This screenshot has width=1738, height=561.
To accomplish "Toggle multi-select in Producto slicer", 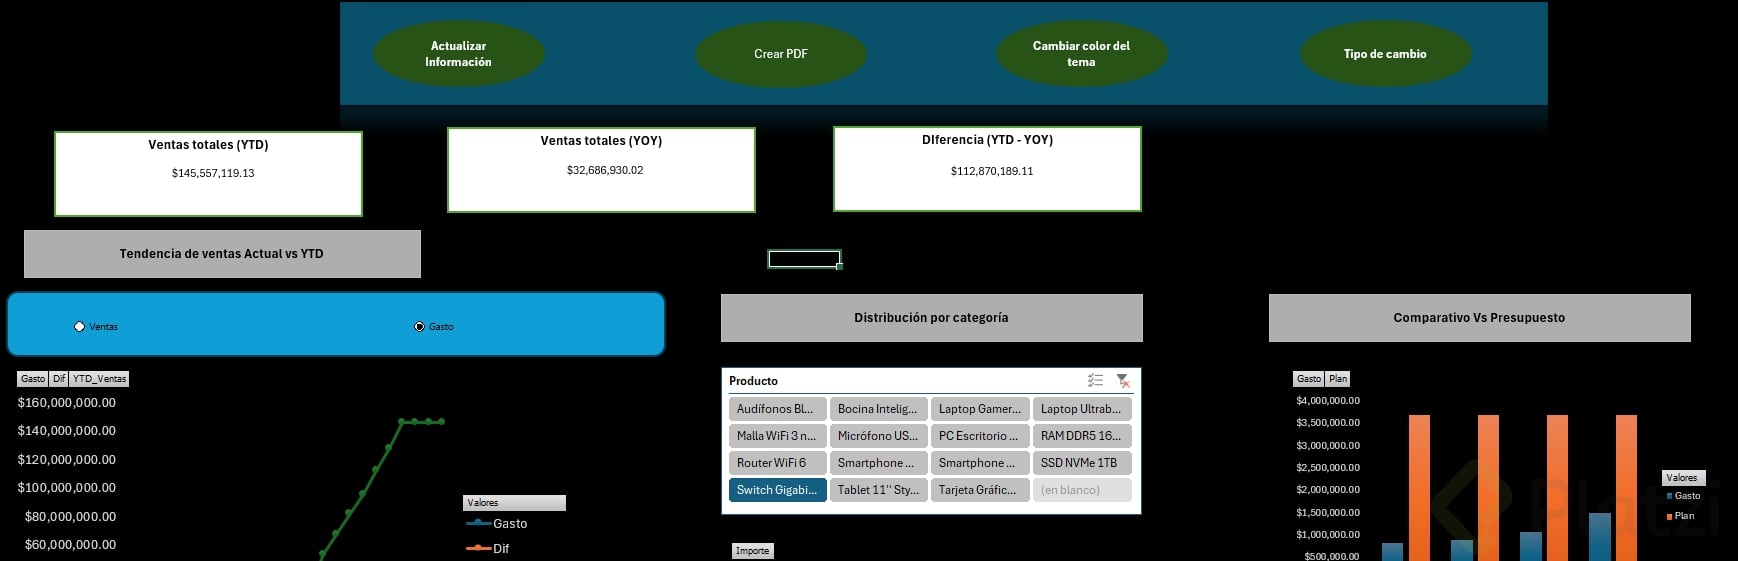I will pos(1095,380).
